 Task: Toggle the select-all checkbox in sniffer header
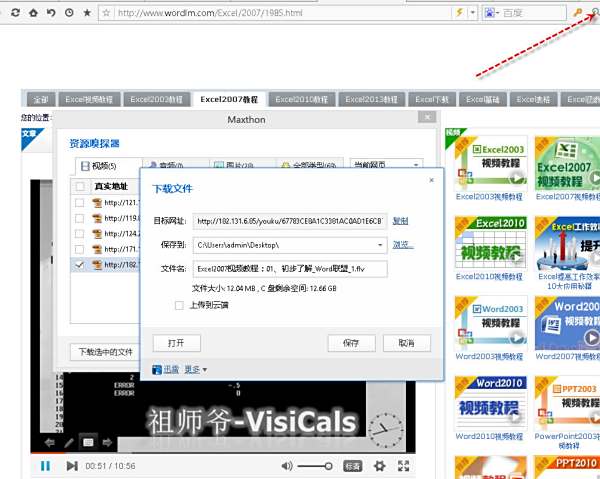click(80, 186)
